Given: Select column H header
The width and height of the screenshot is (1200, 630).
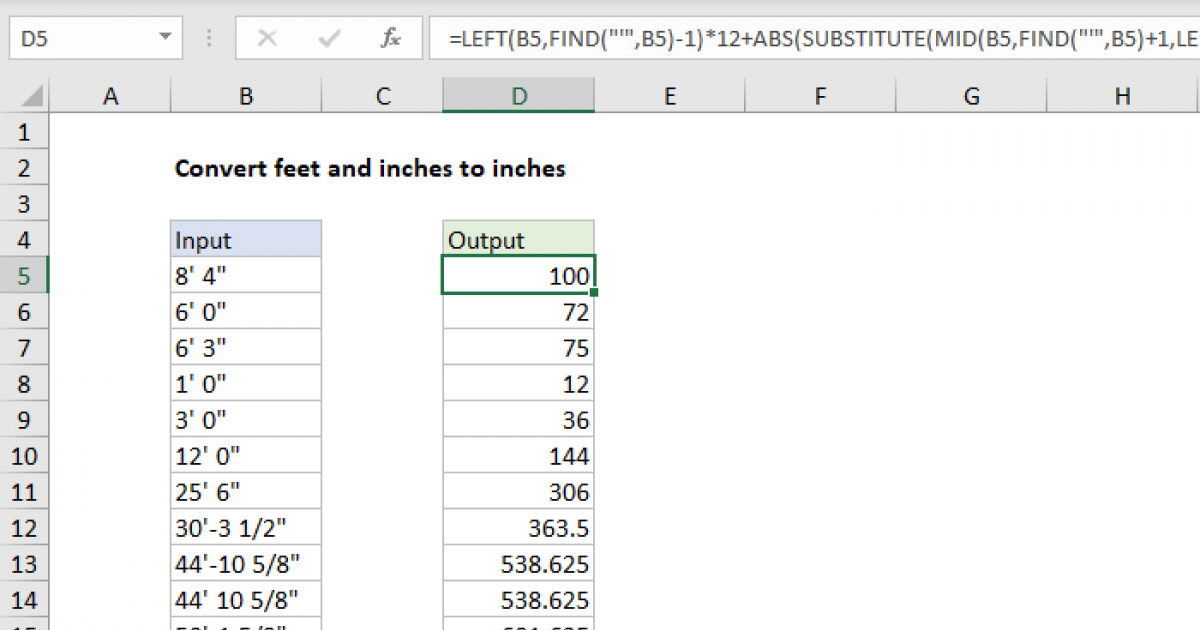Looking at the screenshot, I should pos(1122,96).
